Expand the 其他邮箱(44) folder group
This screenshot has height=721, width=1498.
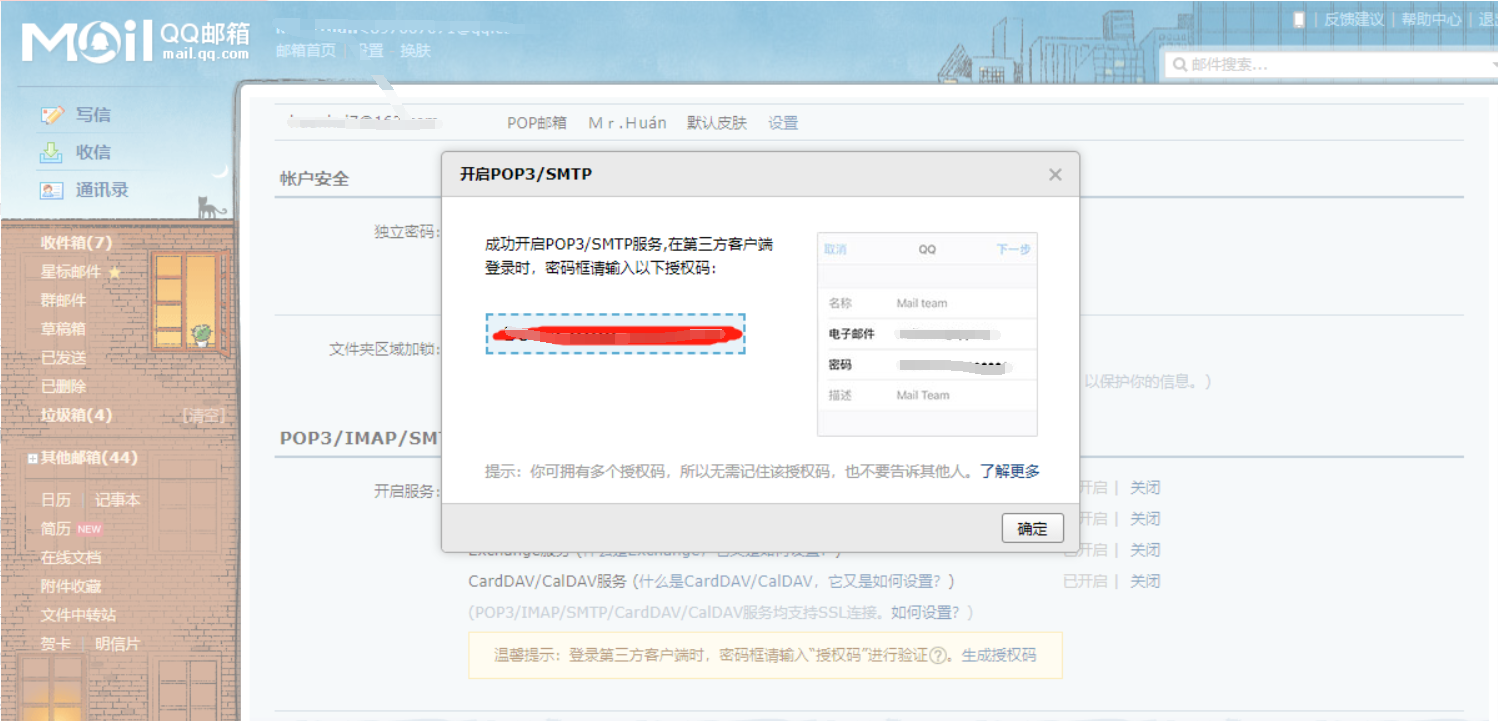(33, 459)
